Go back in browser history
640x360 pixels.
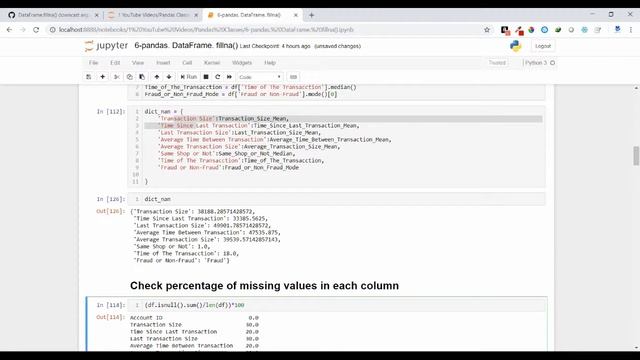9,30
